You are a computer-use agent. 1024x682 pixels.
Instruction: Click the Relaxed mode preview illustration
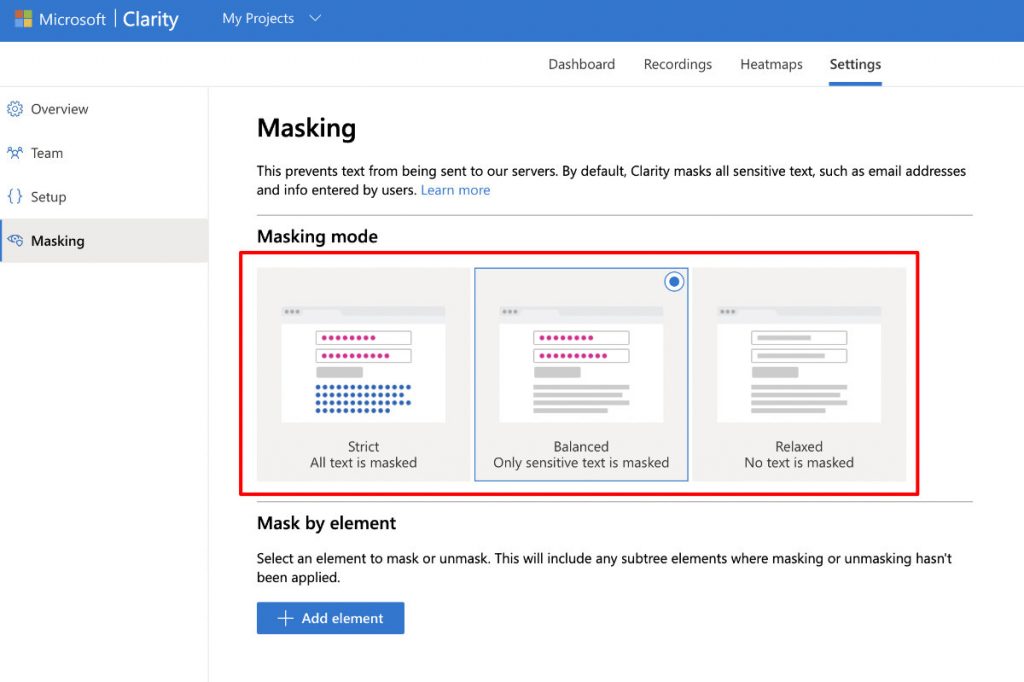tap(799, 364)
